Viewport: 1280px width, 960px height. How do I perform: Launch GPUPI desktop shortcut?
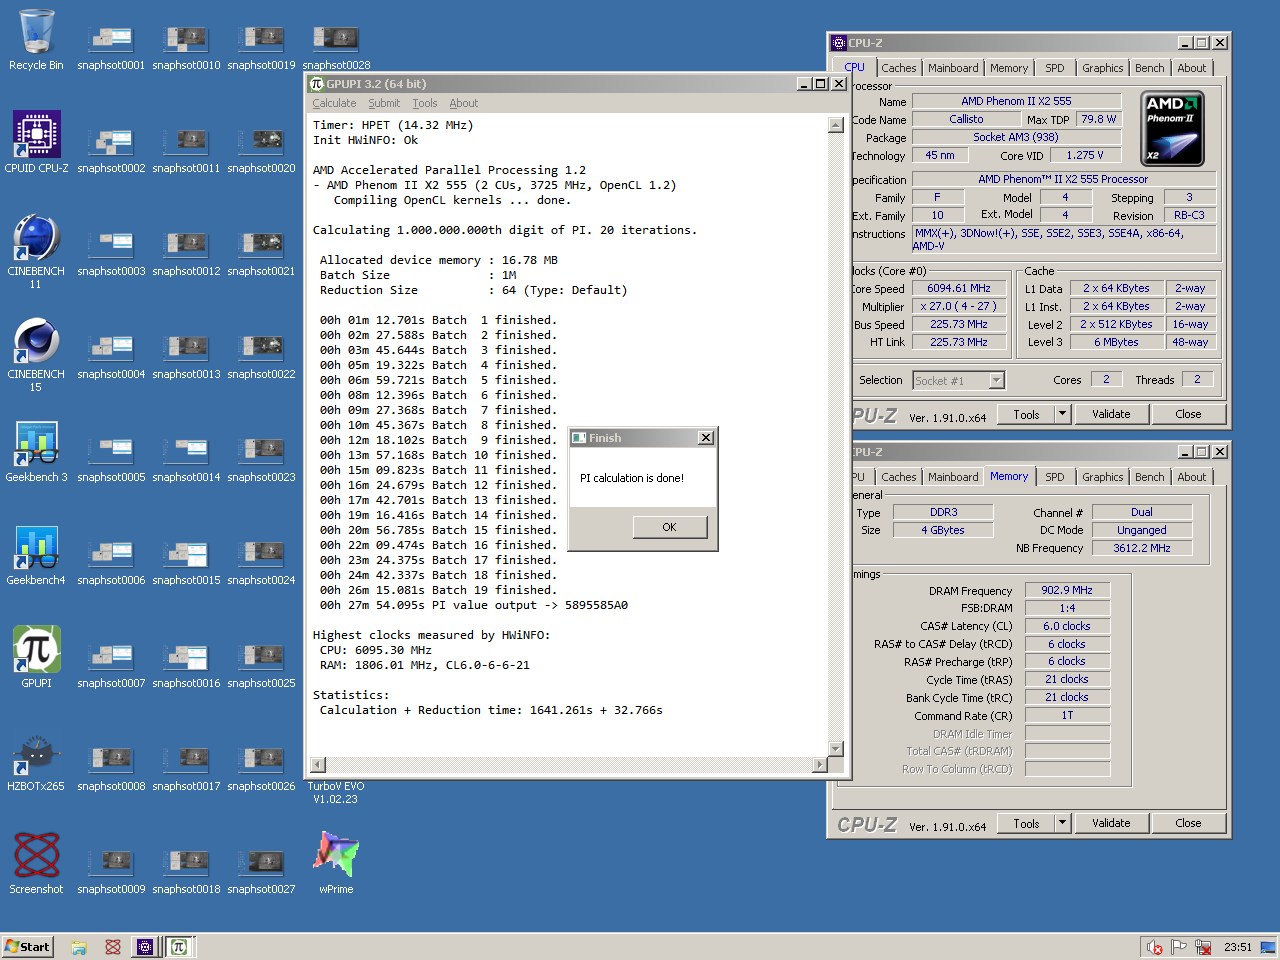(x=36, y=658)
